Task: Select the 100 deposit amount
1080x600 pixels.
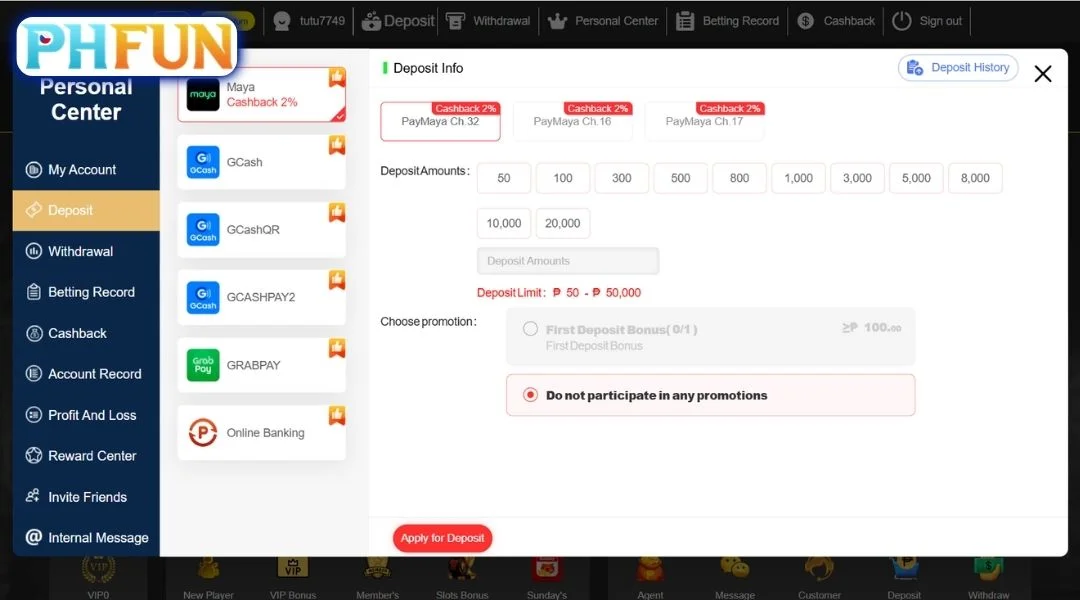Action: pos(563,178)
